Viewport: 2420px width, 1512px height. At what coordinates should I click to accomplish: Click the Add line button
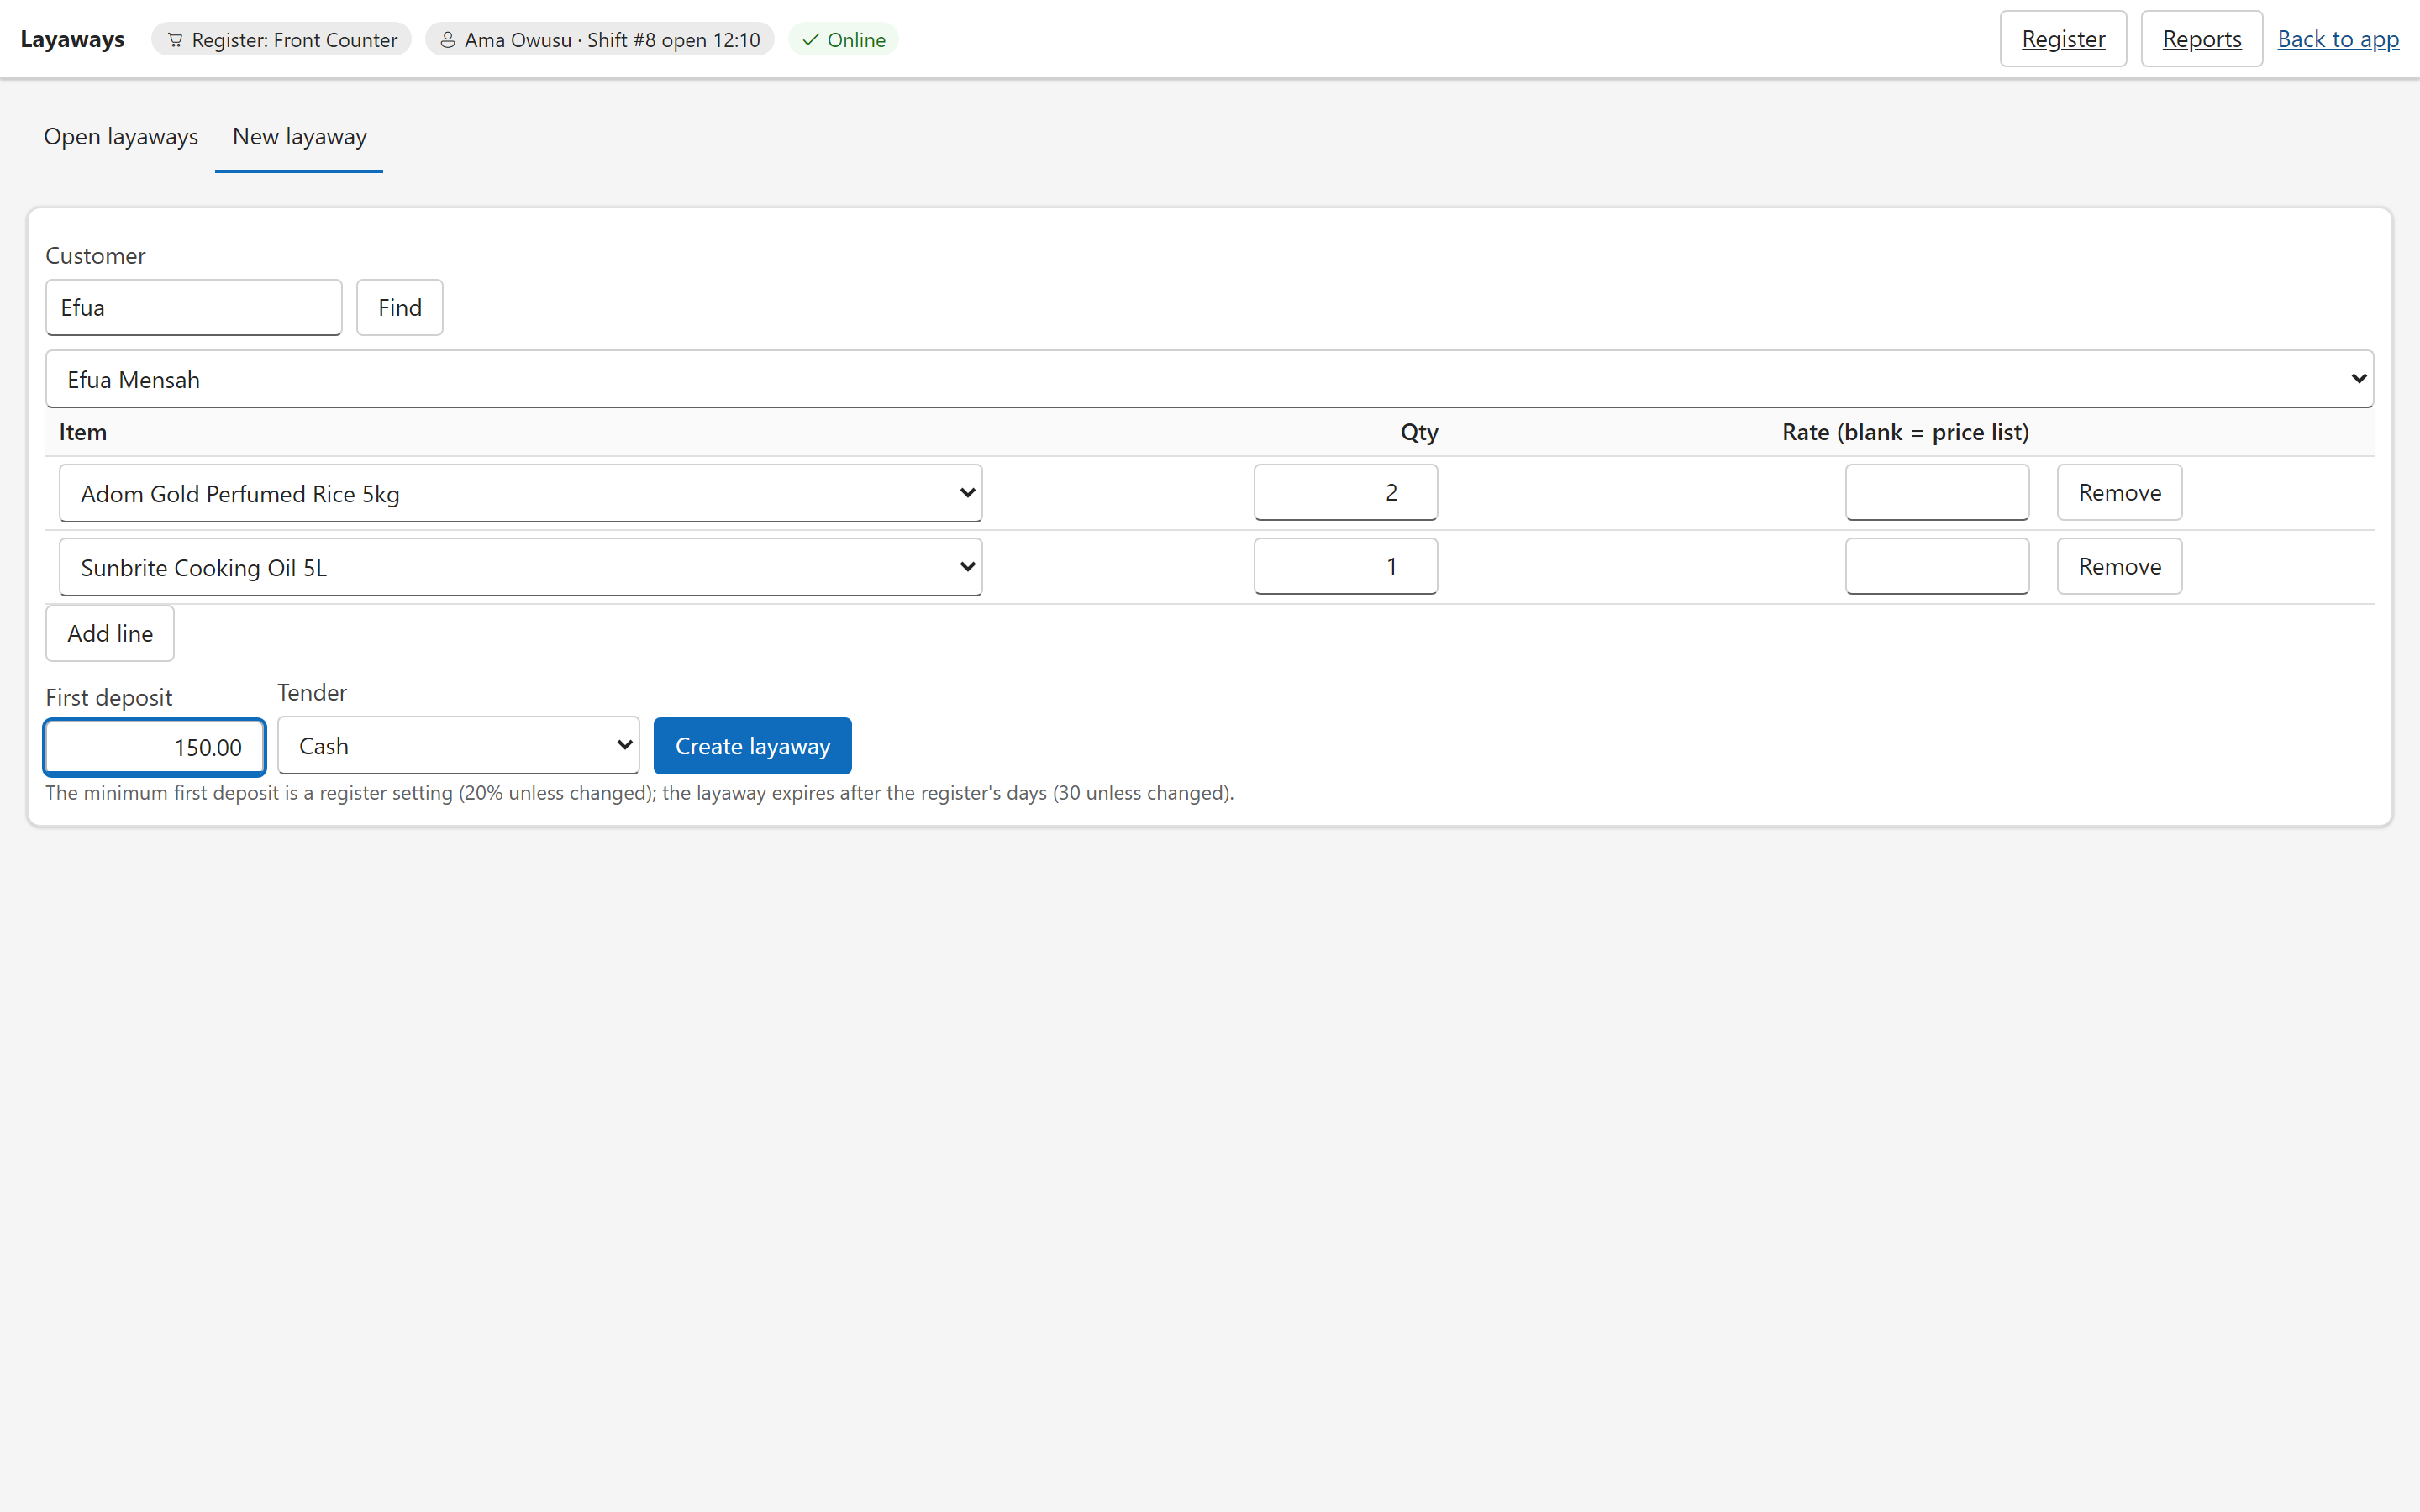[110, 633]
